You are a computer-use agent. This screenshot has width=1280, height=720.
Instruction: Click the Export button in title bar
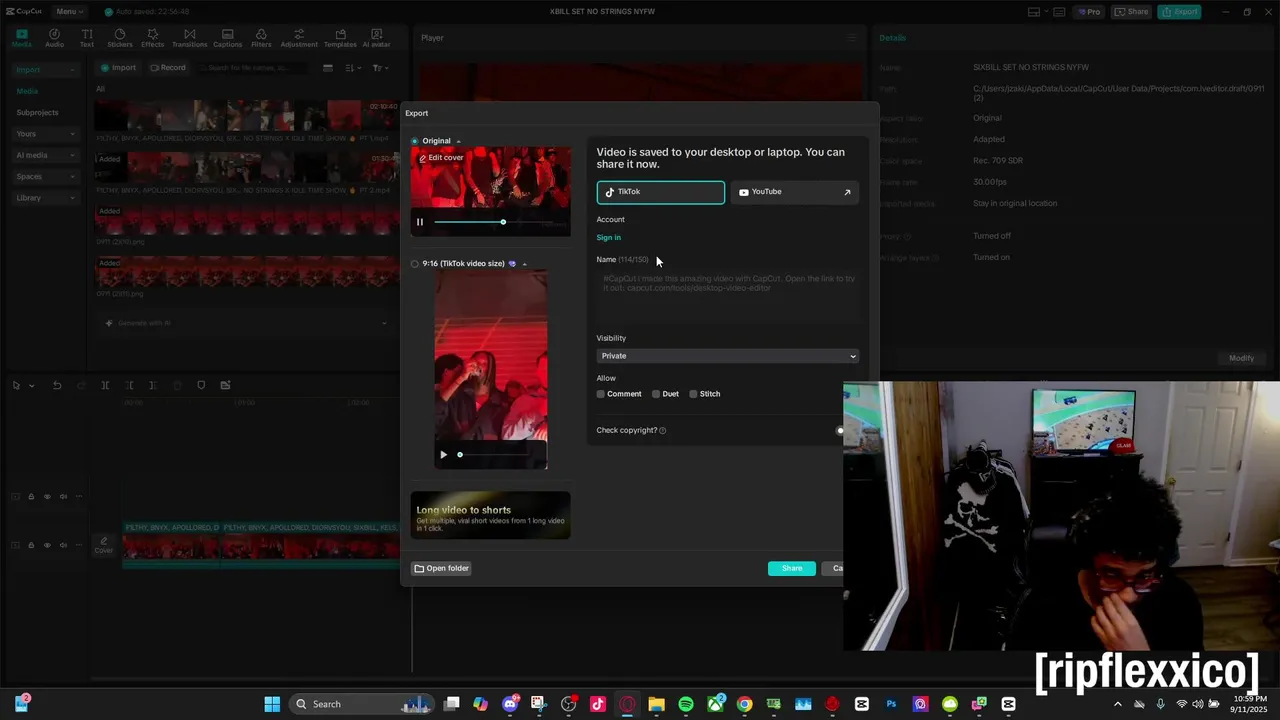point(1179,12)
